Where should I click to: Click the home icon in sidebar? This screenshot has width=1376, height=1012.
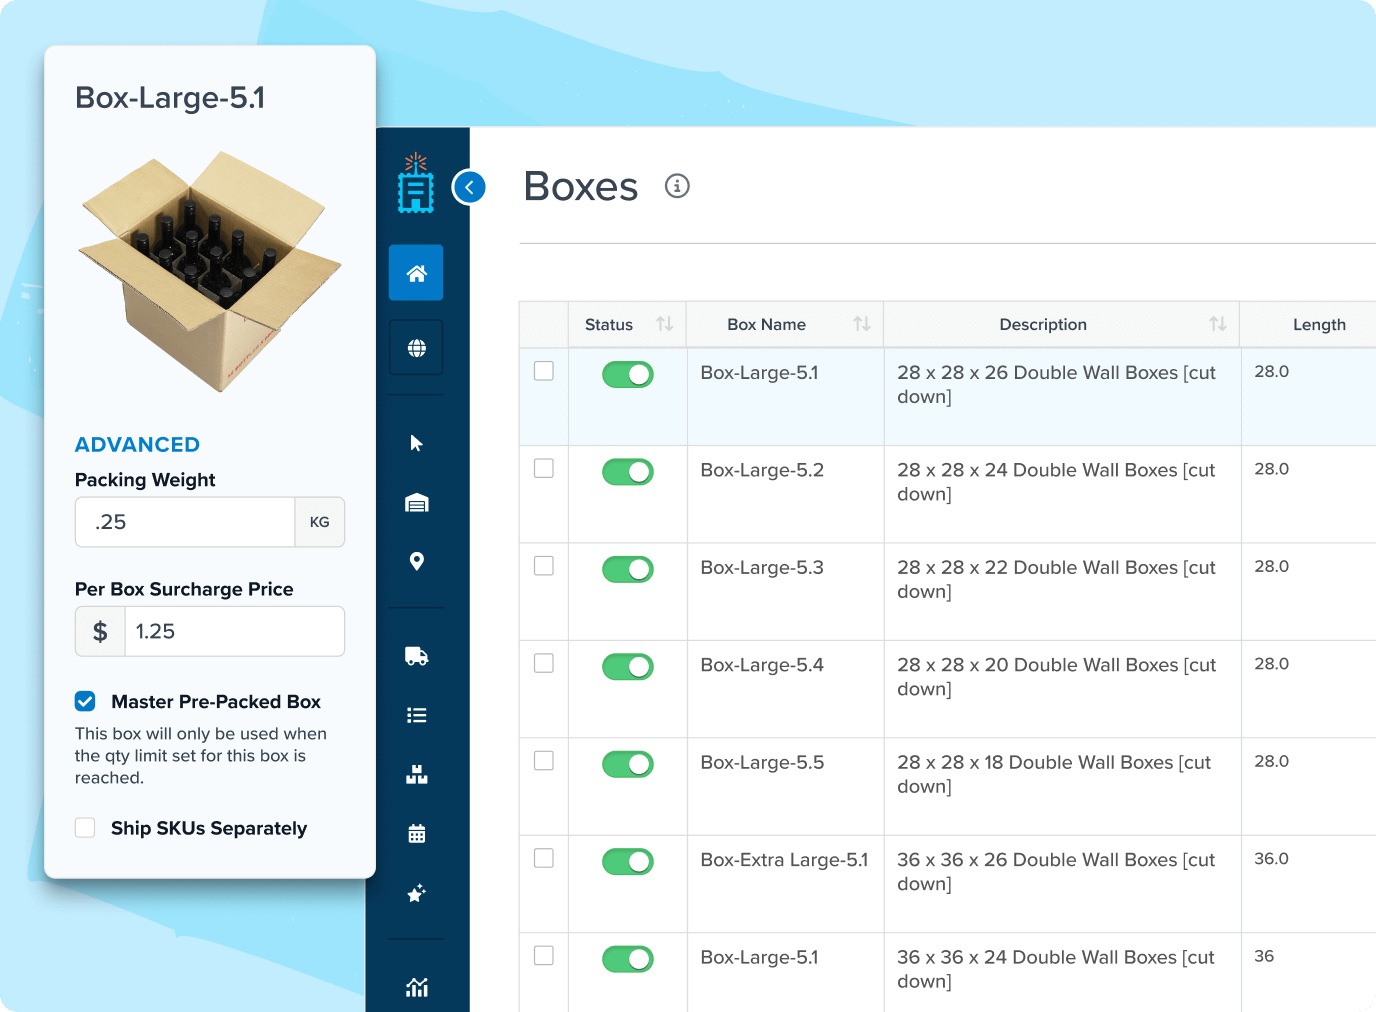point(416,273)
